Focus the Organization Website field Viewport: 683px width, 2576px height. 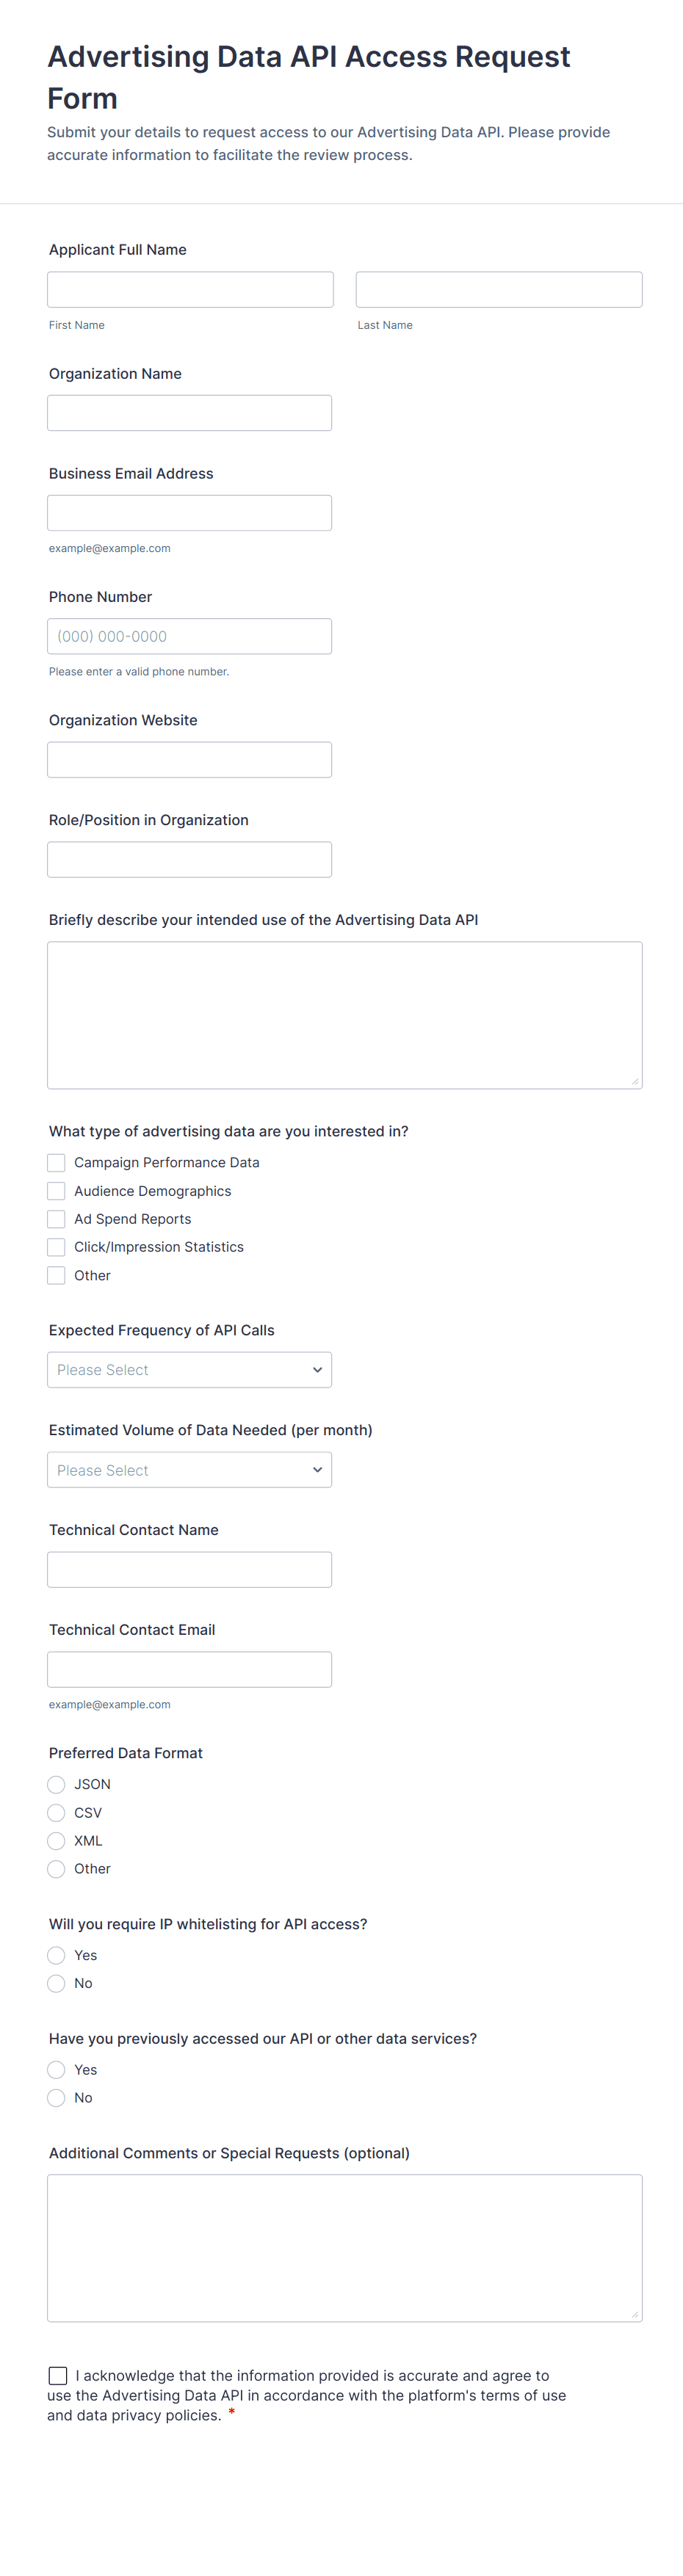pyautogui.click(x=189, y=760)
